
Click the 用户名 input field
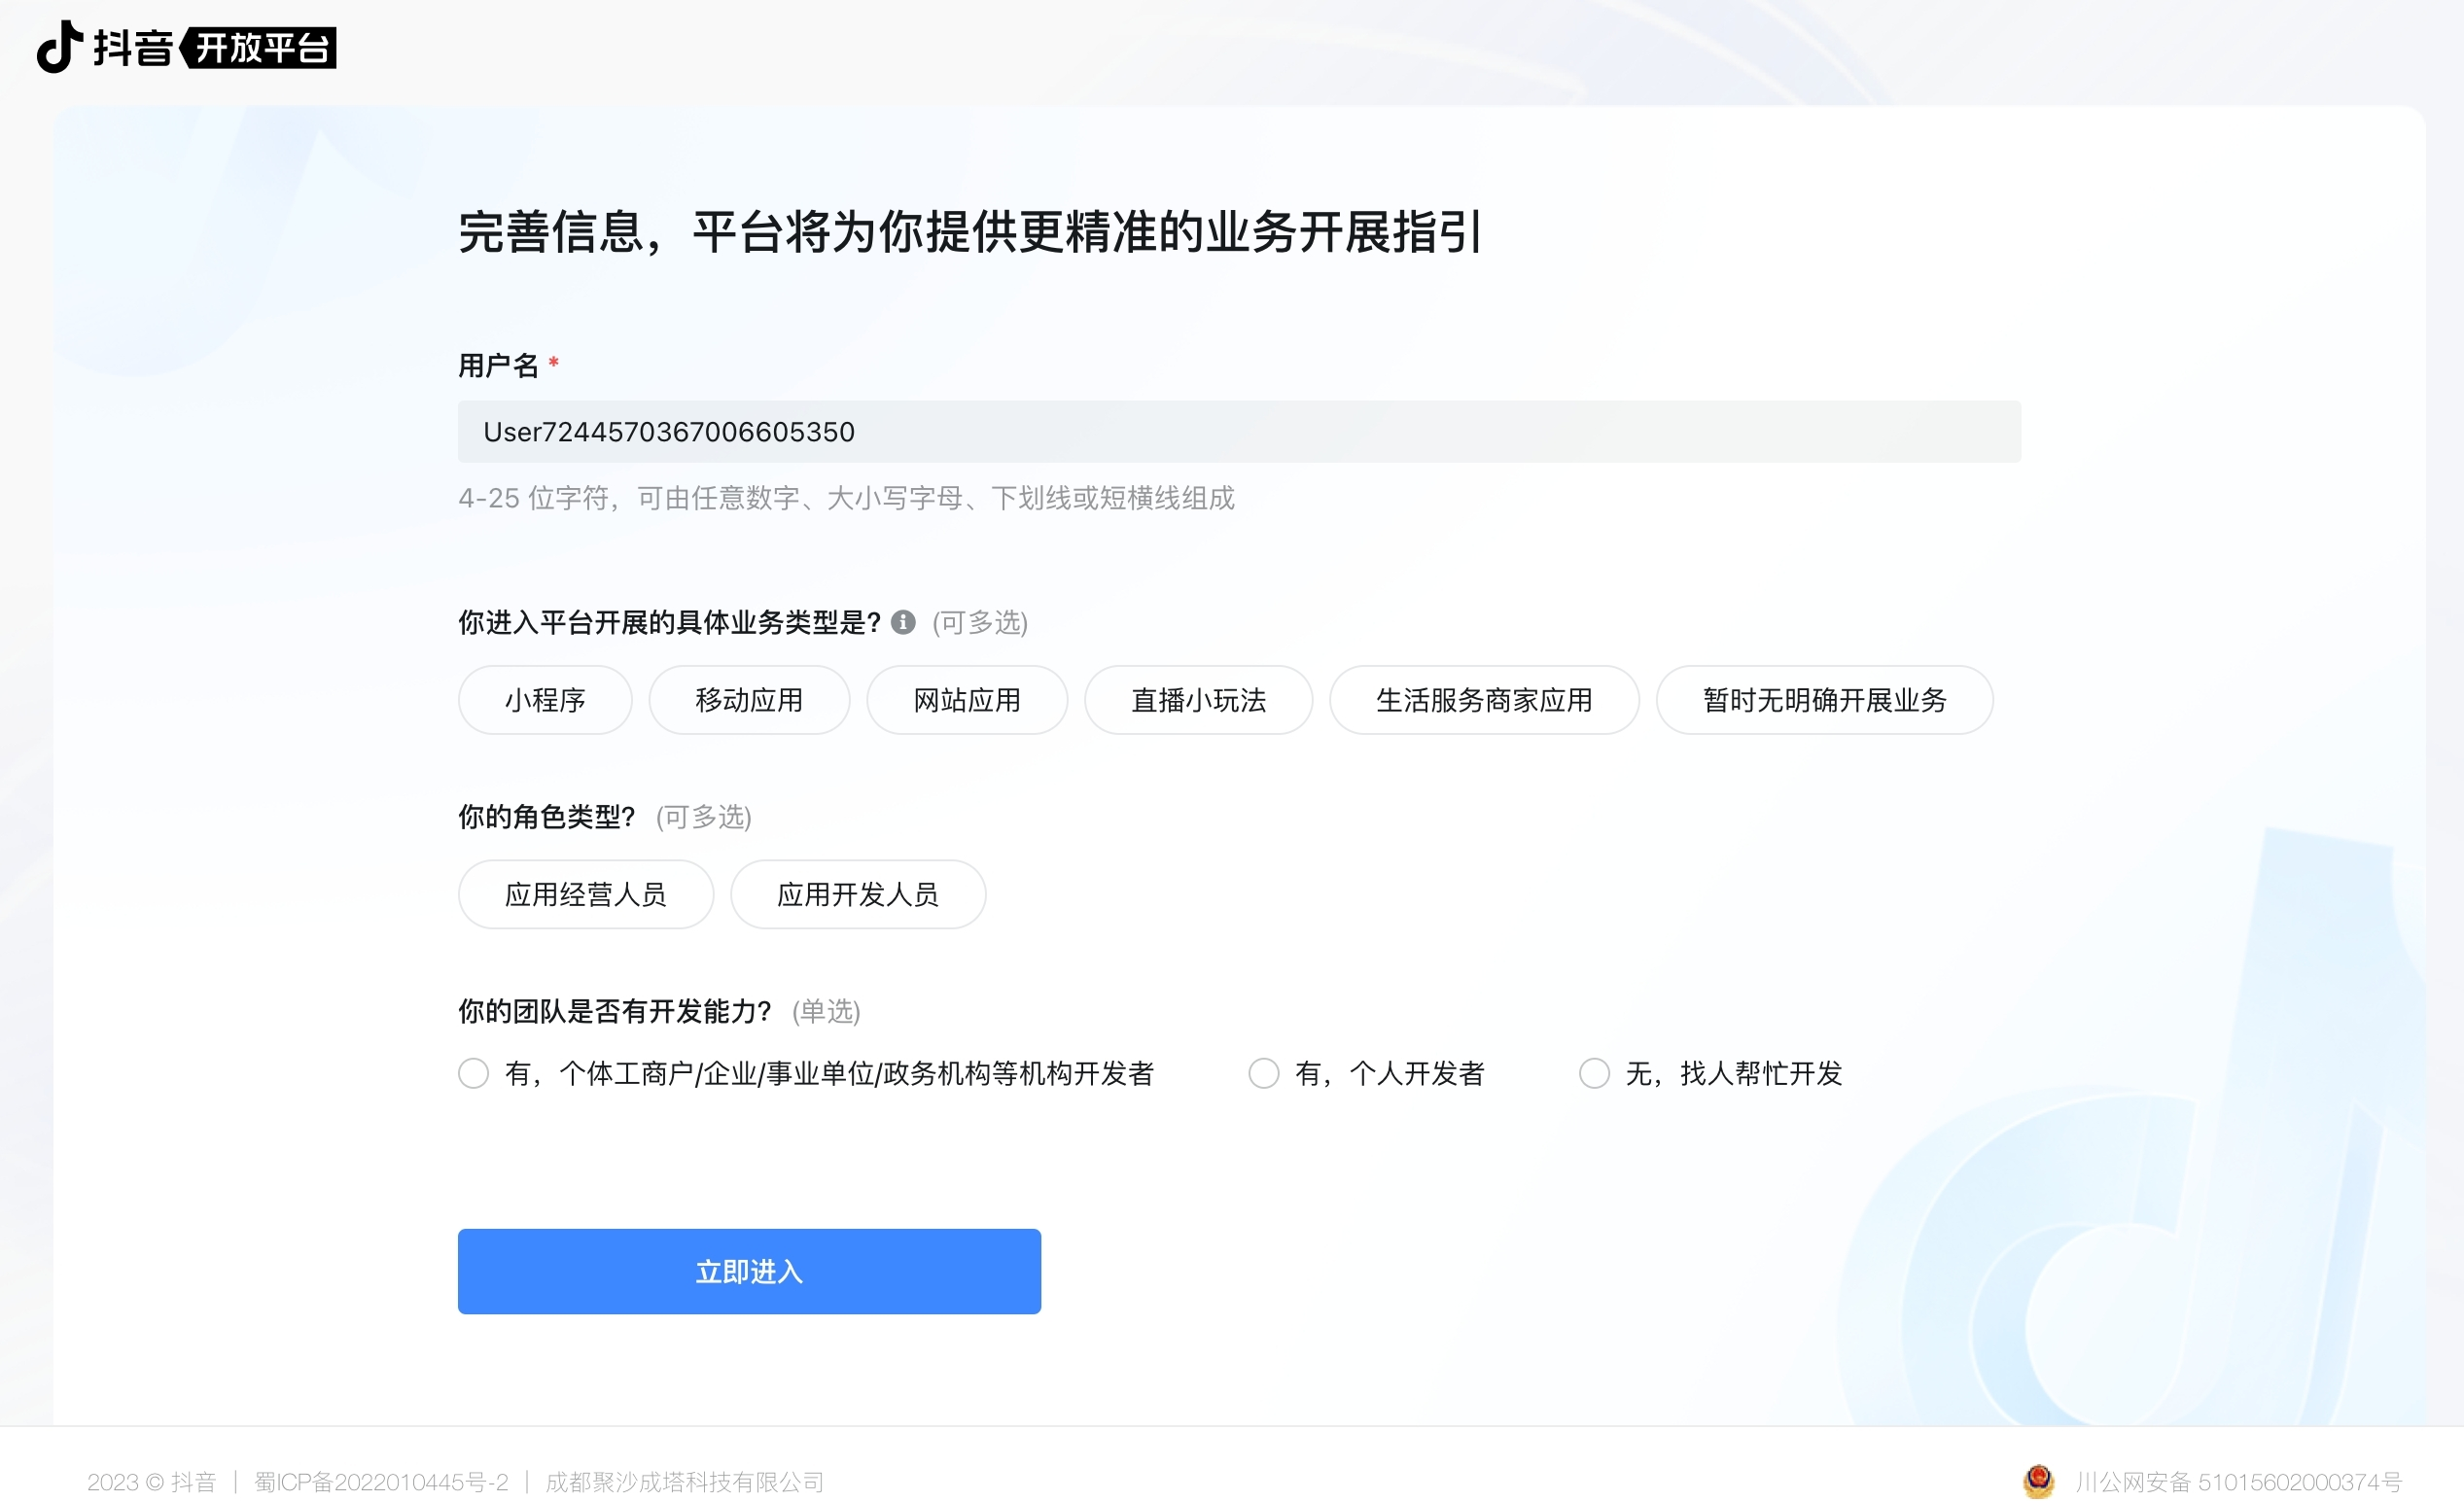click(x=1238, y=432)
